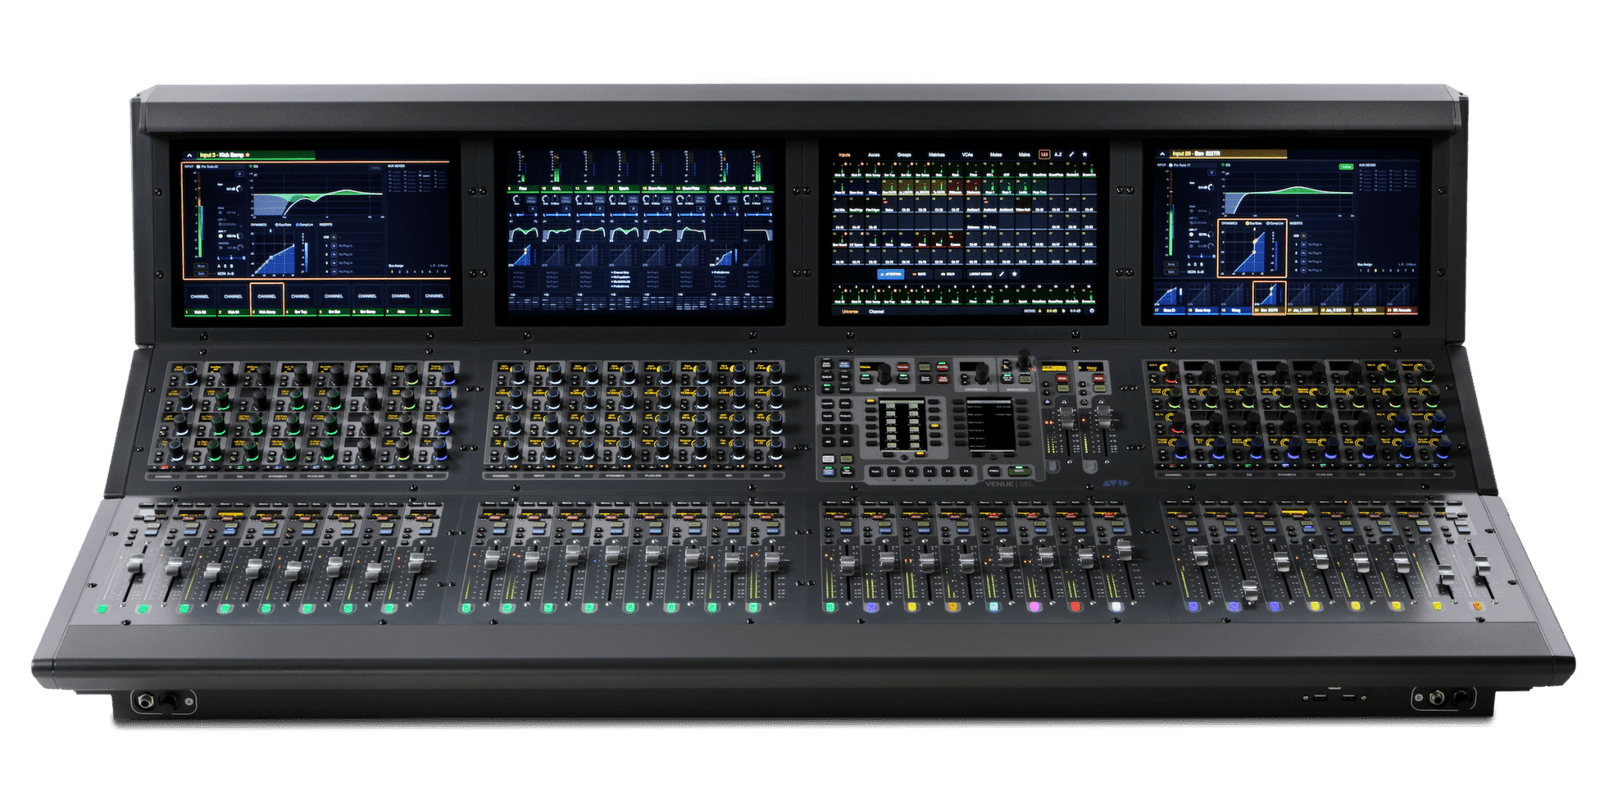The height and width of the screenshot is (802, 1600).
Task: Touch the Snapshots rotary knob
Action: 884,374
